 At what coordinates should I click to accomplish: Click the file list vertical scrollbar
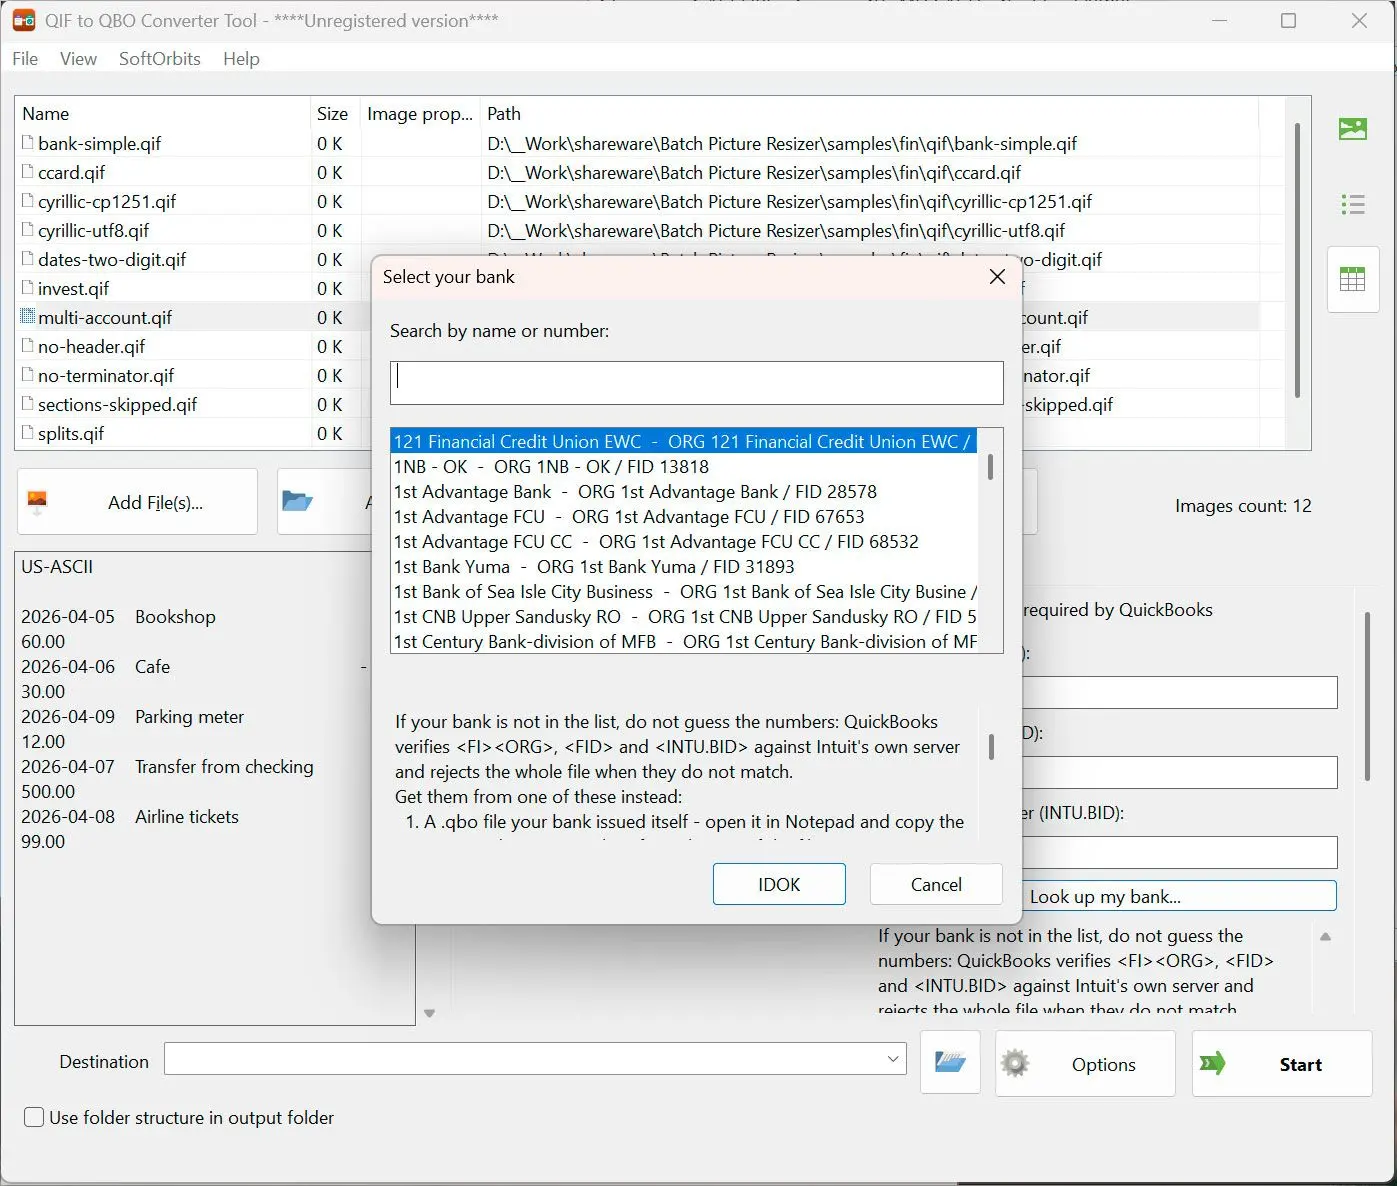[1297, 260]
